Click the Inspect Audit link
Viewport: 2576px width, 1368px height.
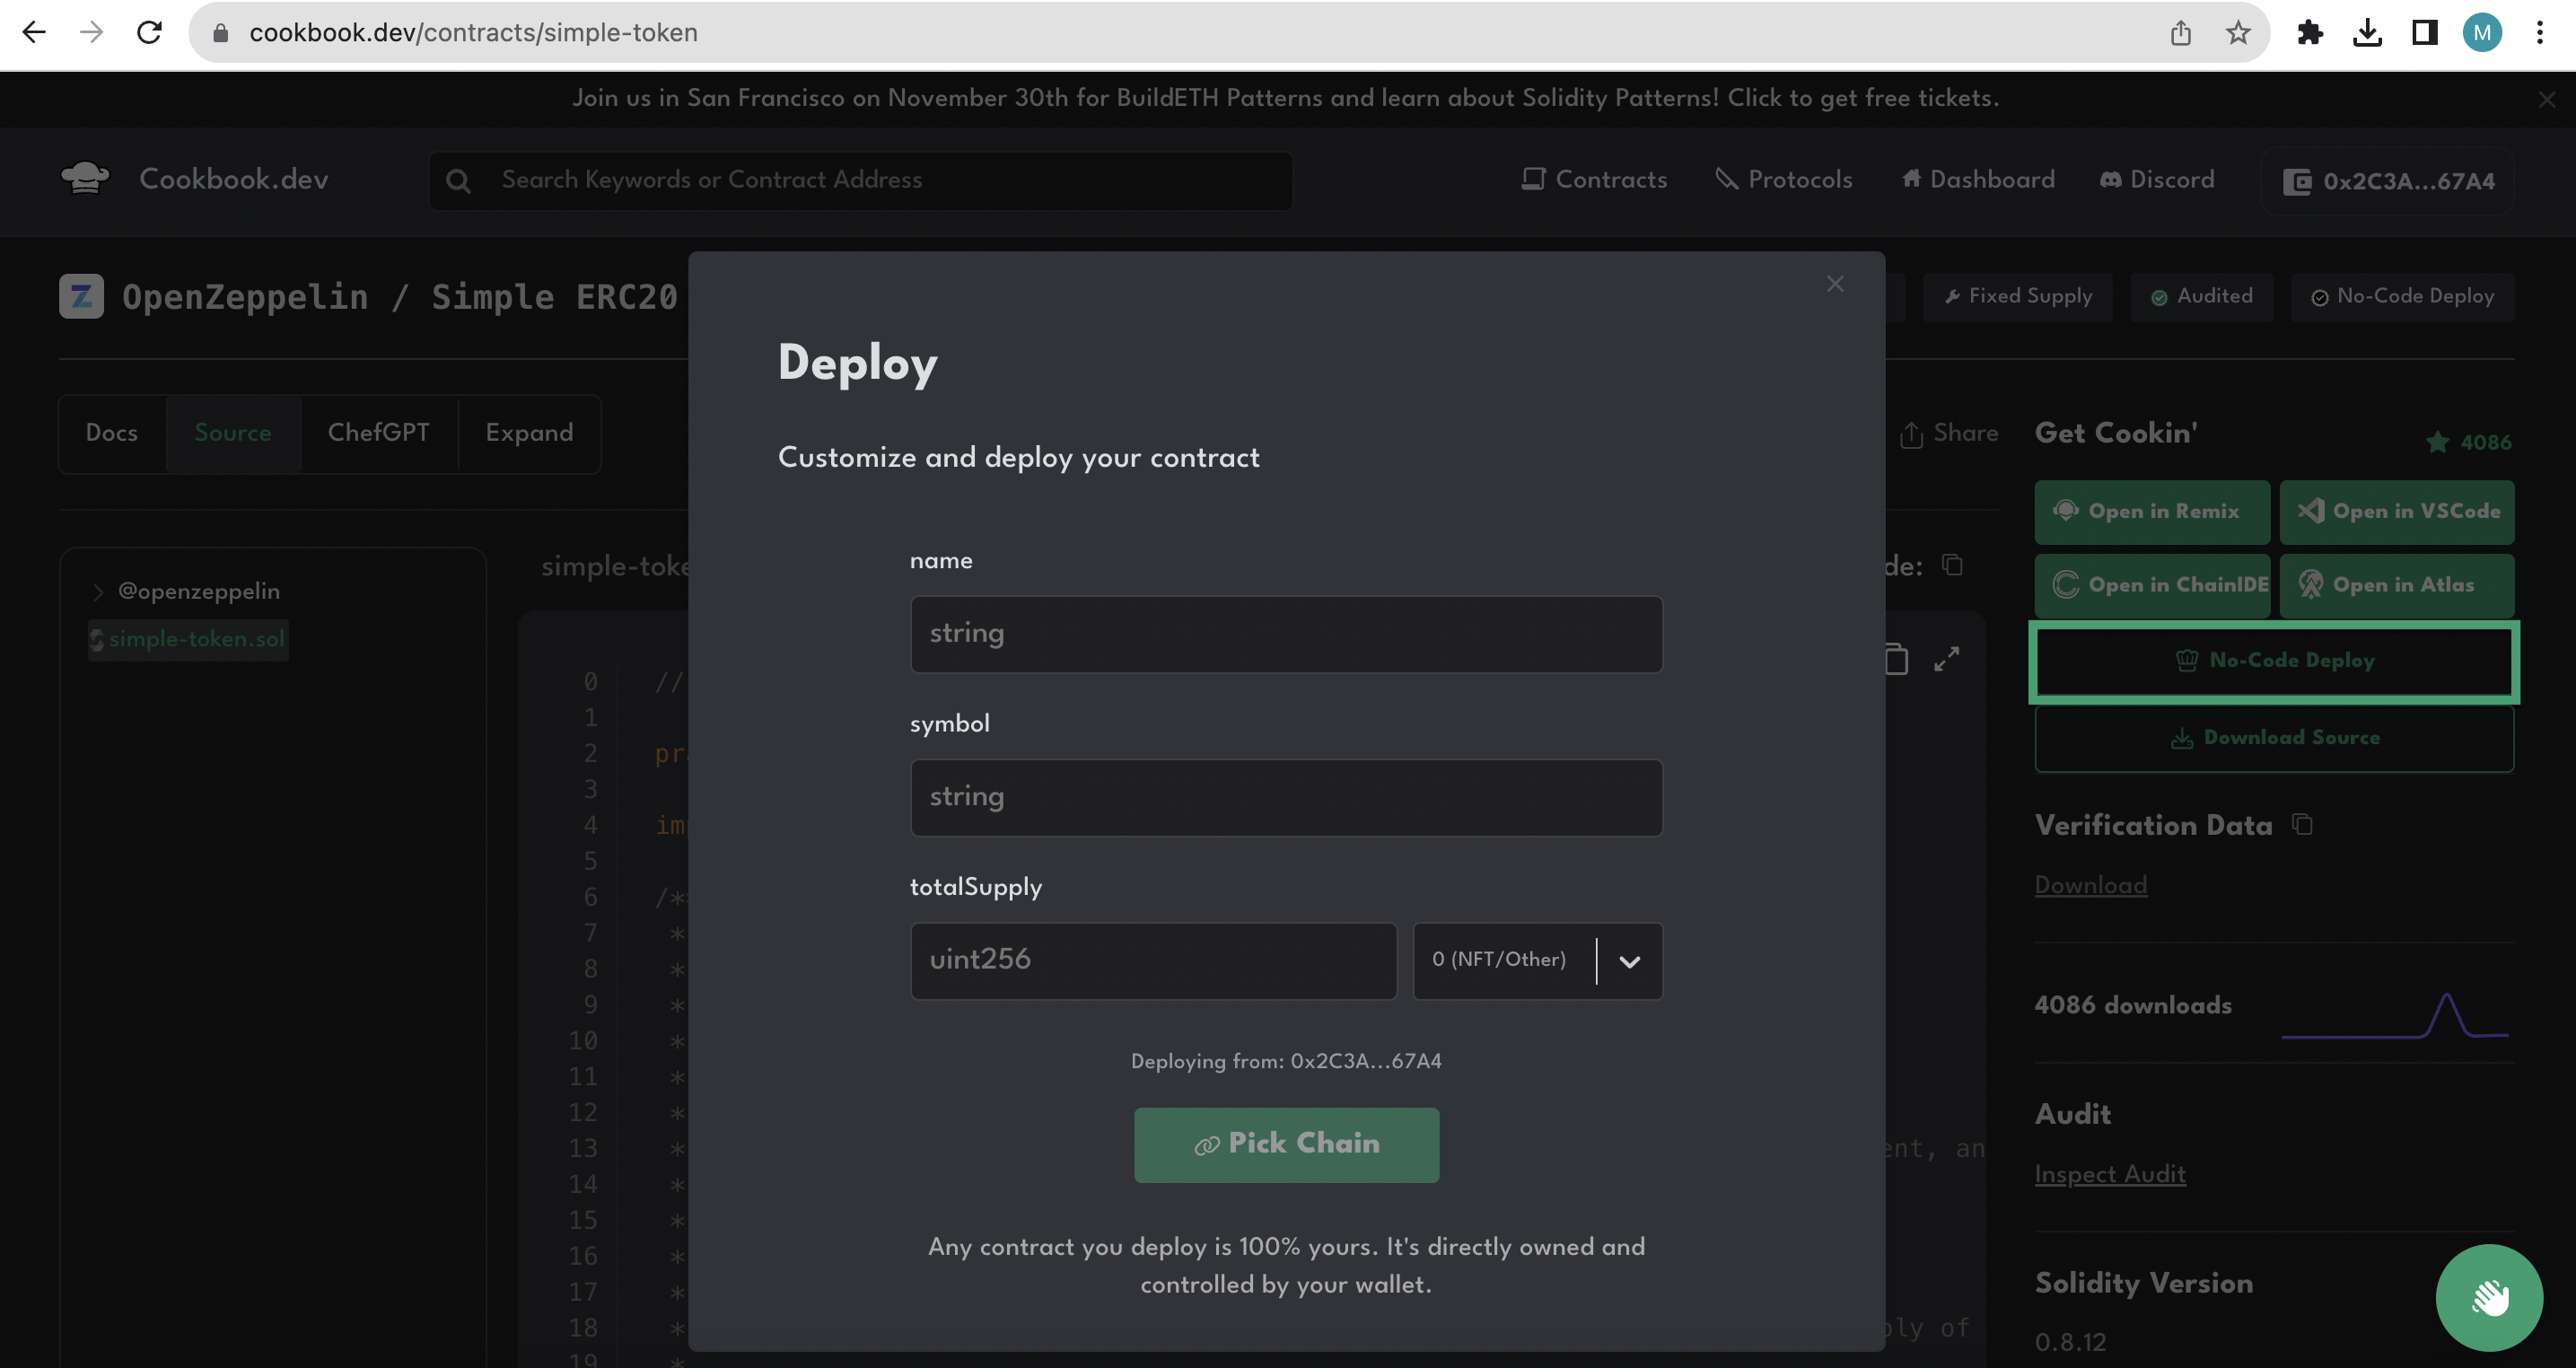coord(2109,1176)
